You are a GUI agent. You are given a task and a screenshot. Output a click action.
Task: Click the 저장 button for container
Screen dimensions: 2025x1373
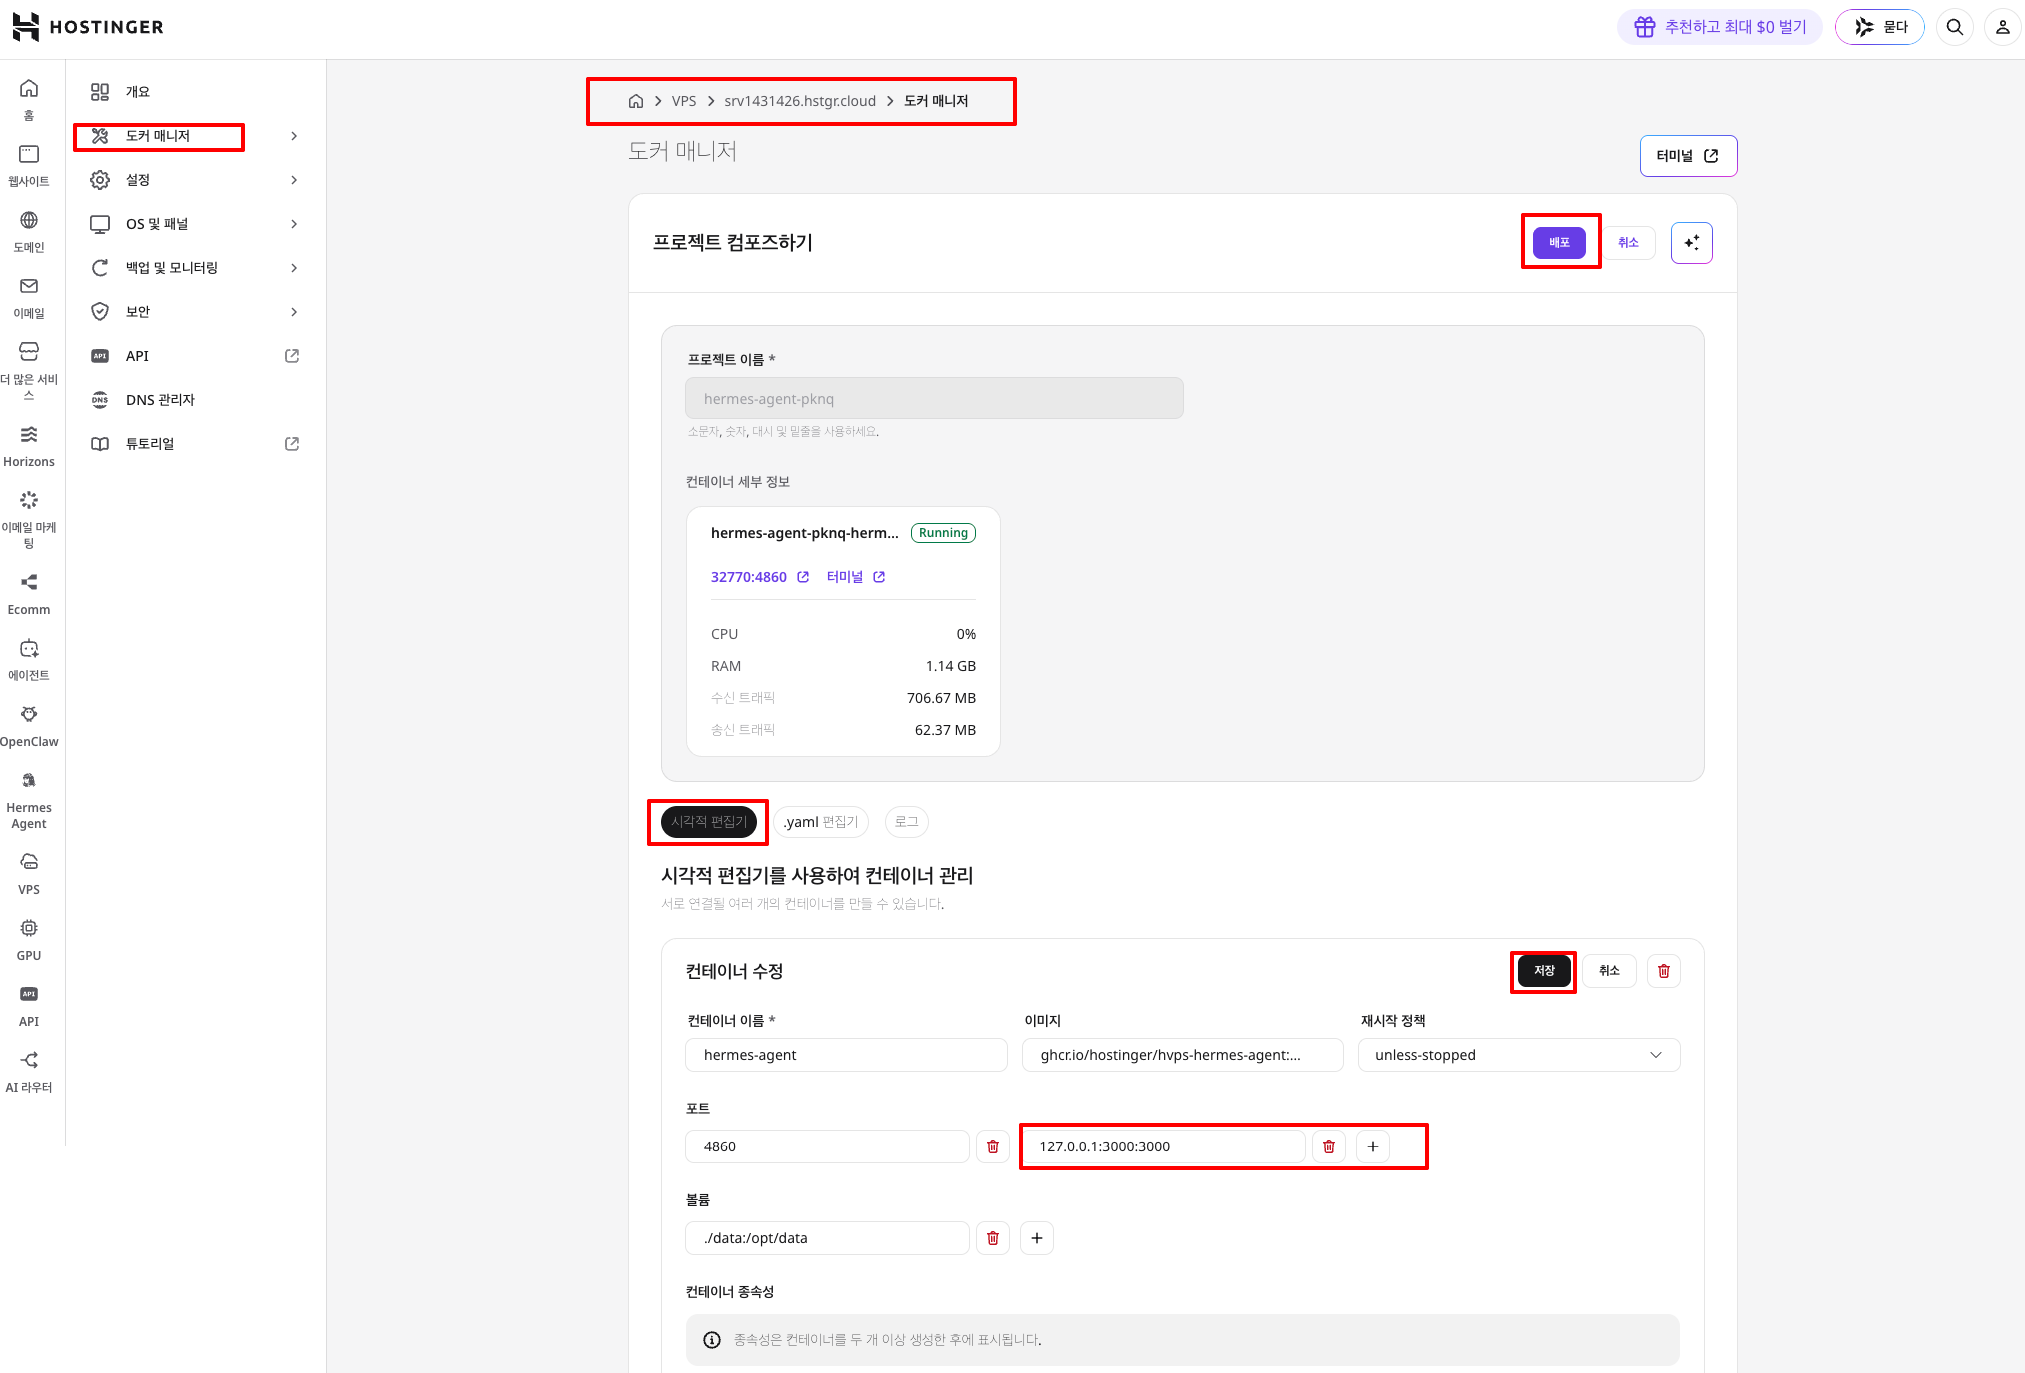pyautogui.click(x=1544, y=971)
